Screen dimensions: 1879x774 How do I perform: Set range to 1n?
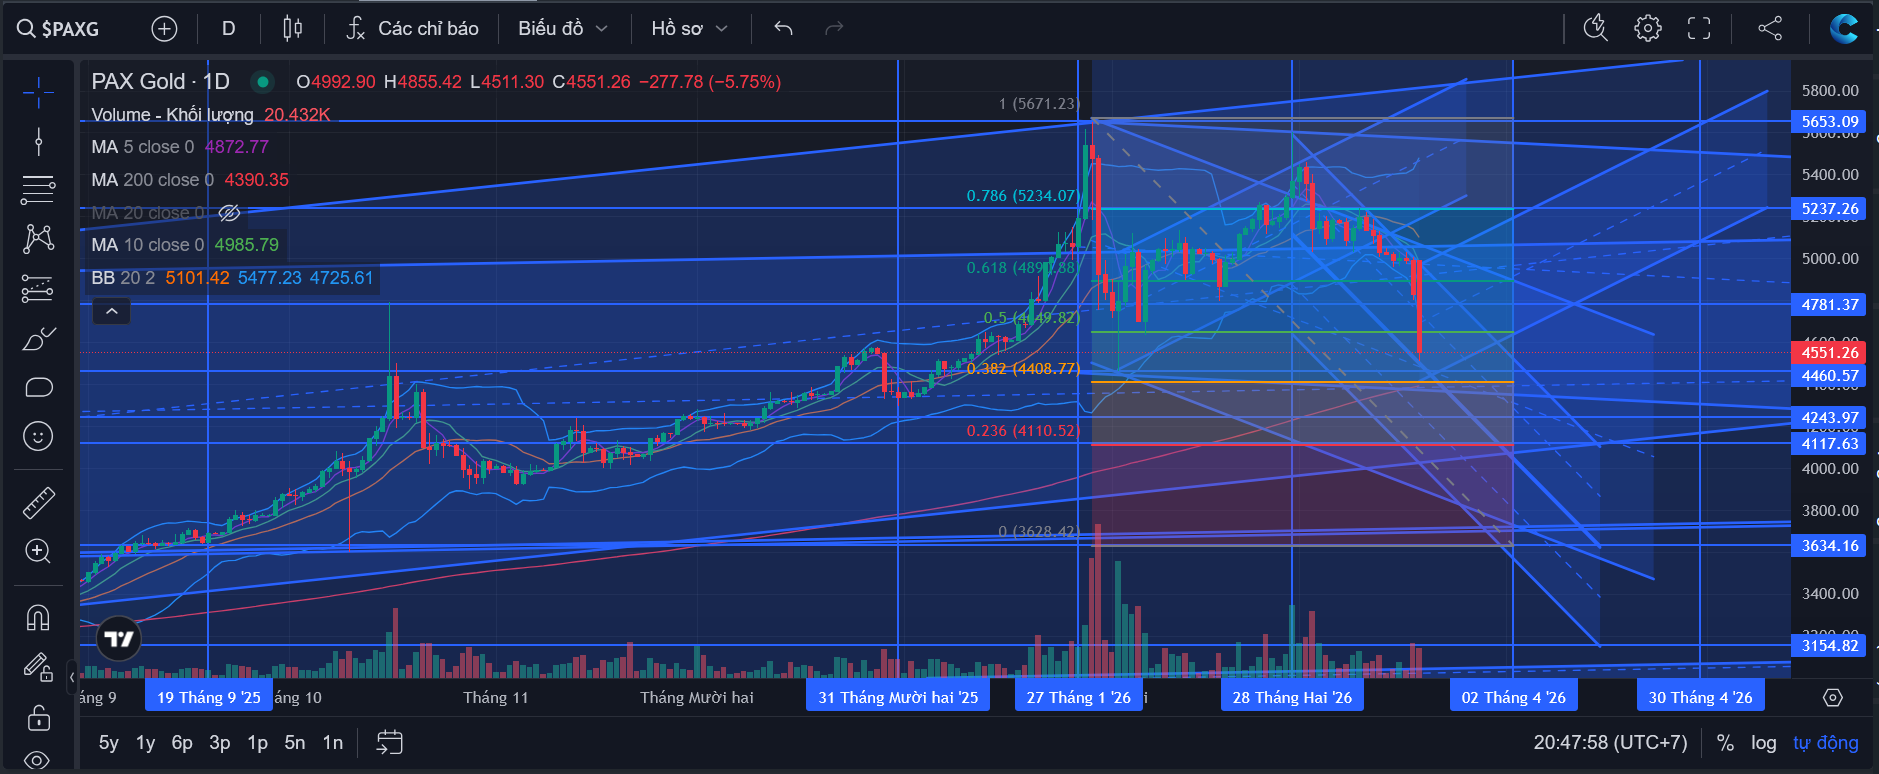pos(333,743)
